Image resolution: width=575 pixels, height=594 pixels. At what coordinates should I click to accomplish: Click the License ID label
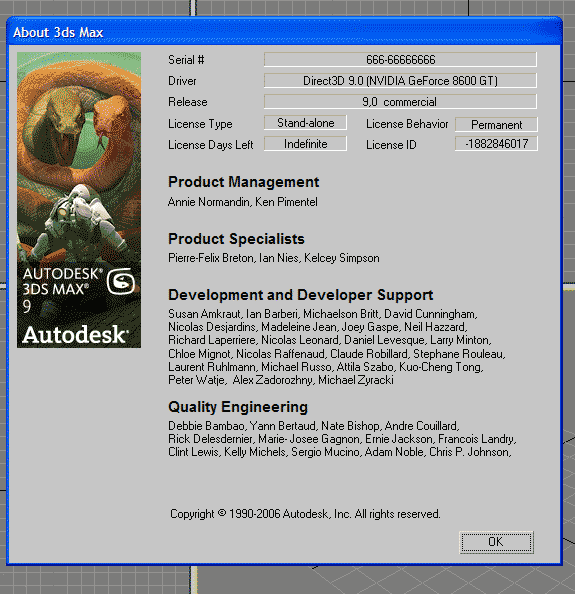tap(391, 145)
